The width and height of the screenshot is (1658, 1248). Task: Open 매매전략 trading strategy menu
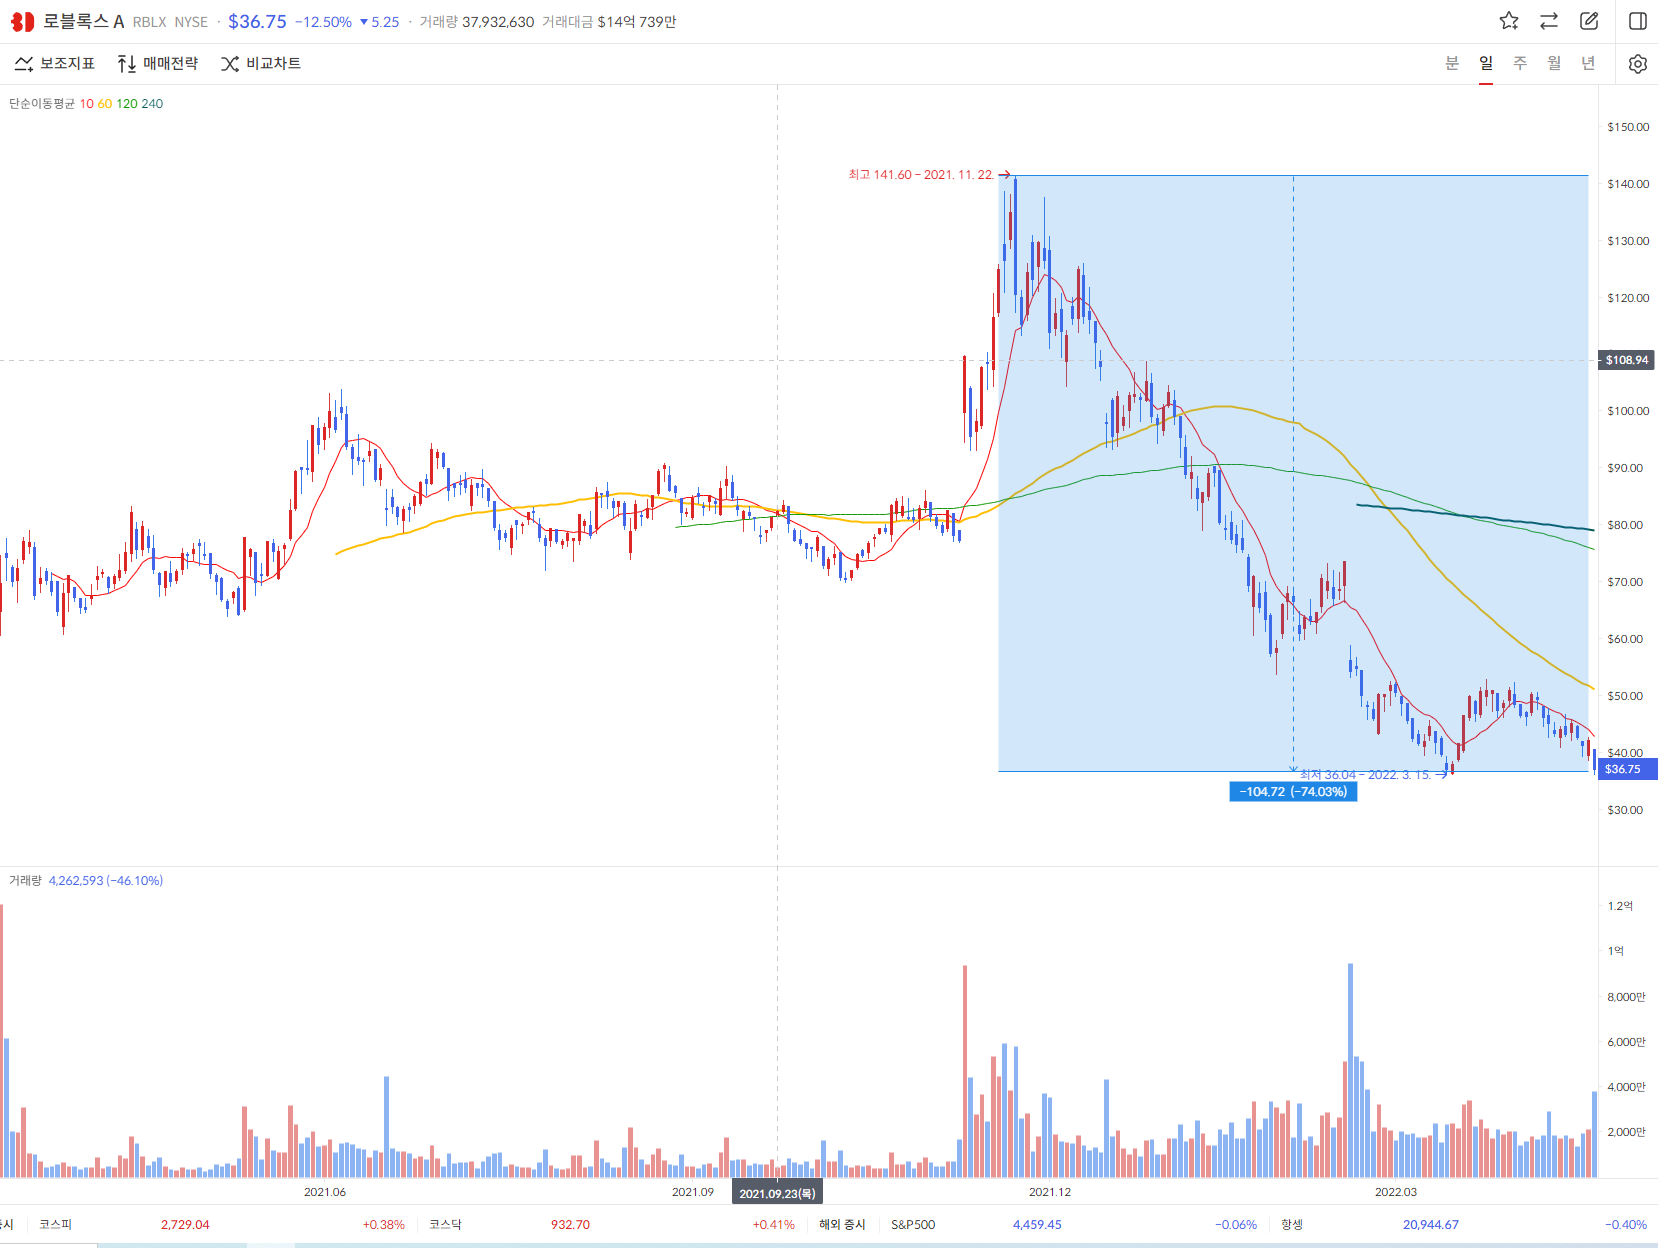pyautogui.click(x=157, y=64)
